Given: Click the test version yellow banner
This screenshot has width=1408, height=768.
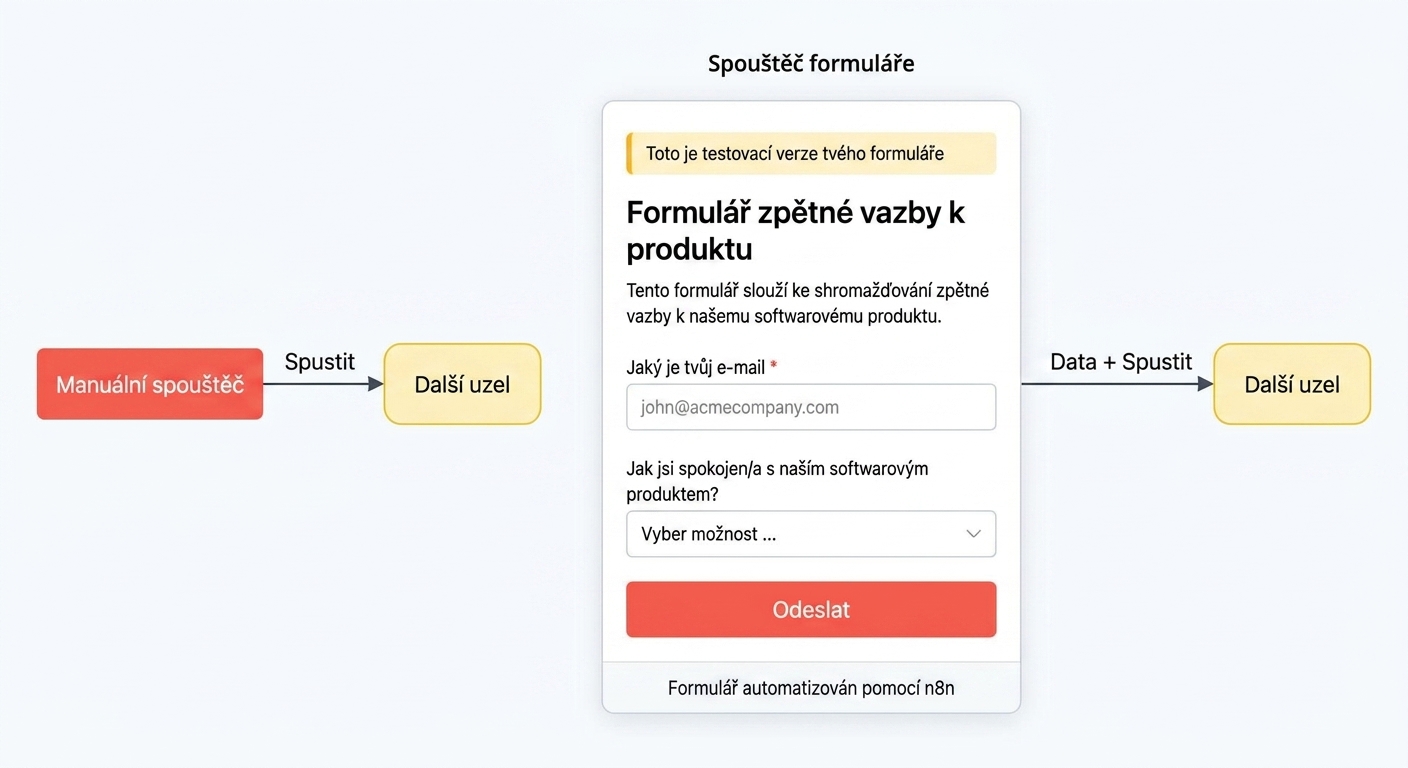Looking at the screenshot, I should tap(811, 153).
